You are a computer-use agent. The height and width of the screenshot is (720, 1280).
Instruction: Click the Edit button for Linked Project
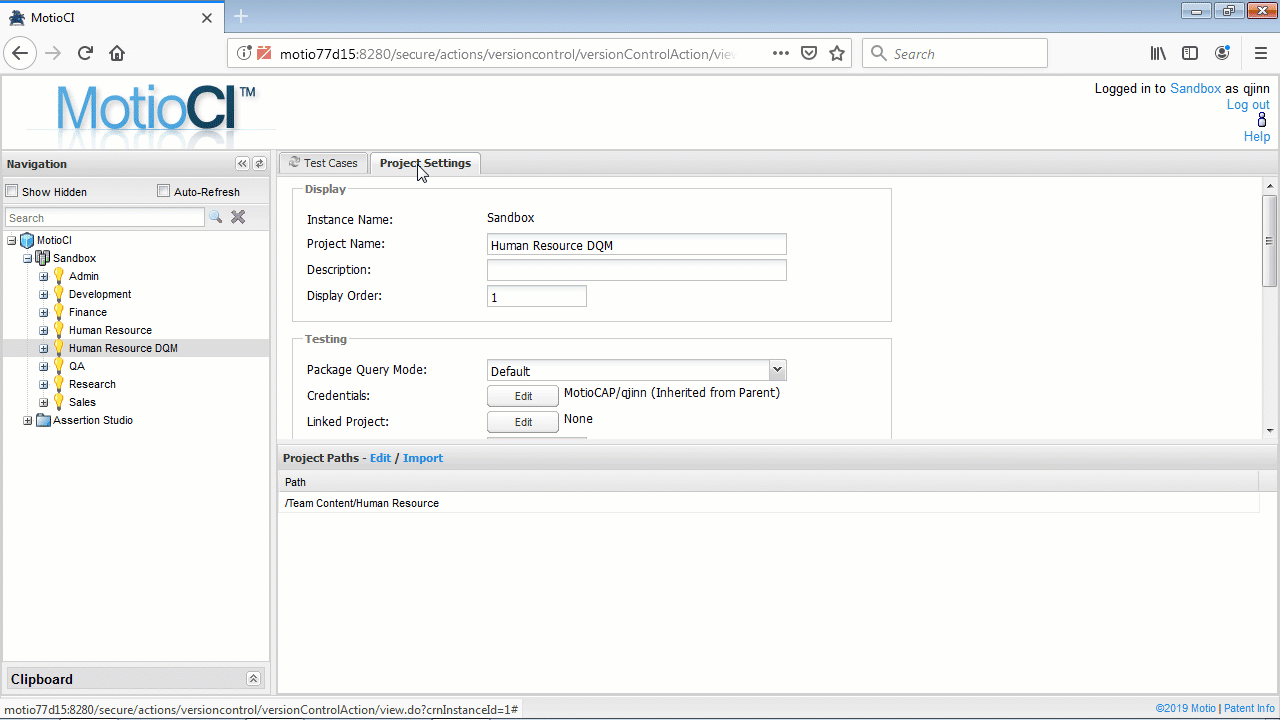point(523,422)
